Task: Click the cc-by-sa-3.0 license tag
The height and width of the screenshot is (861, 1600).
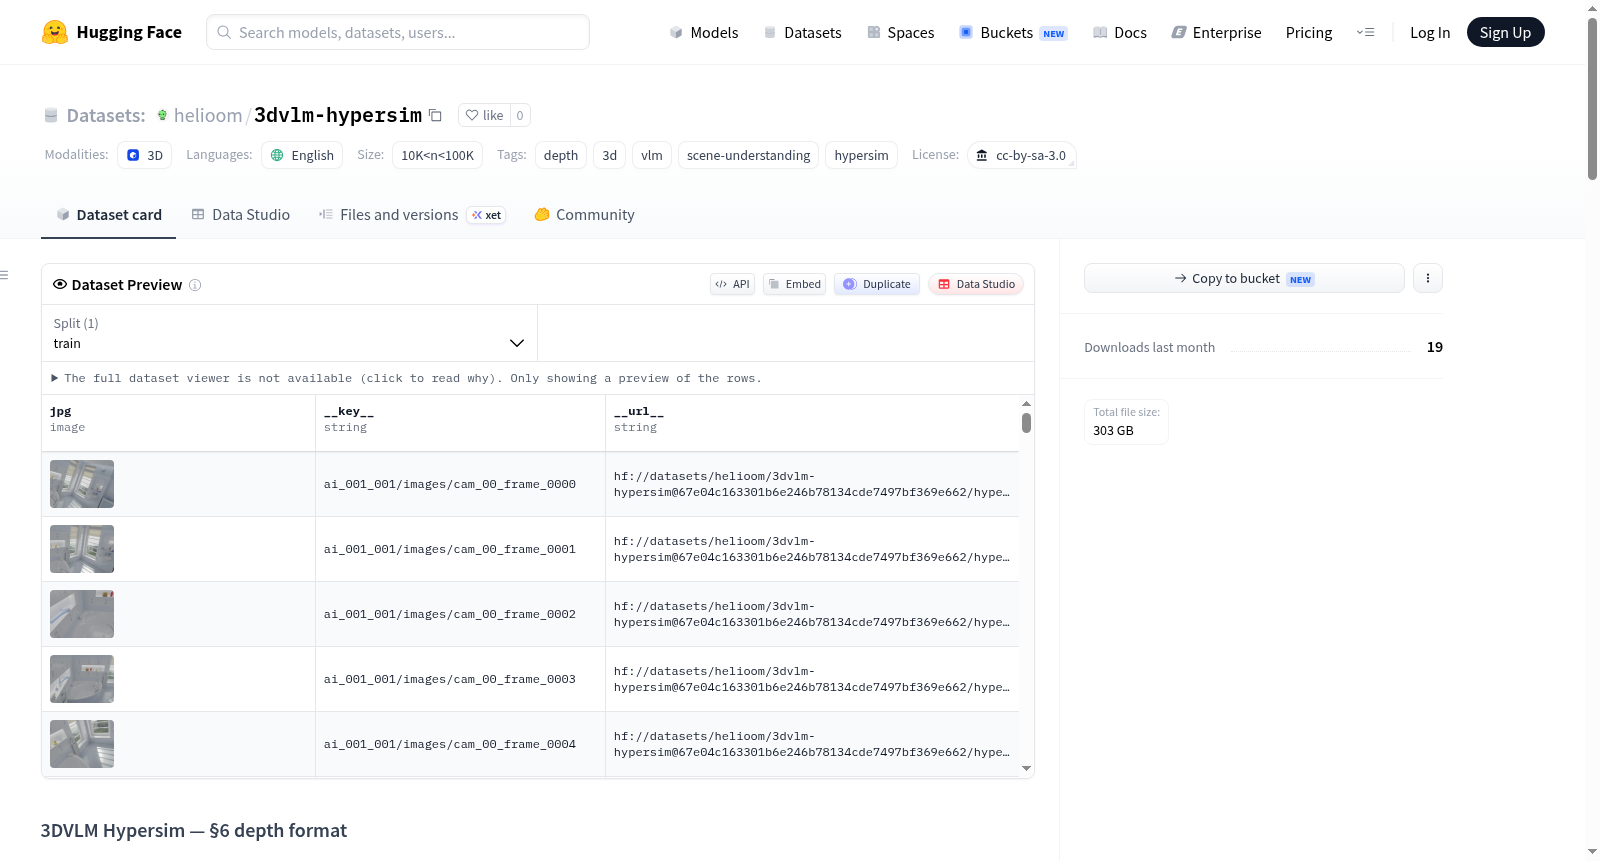Action: (x=1021, y=155)
